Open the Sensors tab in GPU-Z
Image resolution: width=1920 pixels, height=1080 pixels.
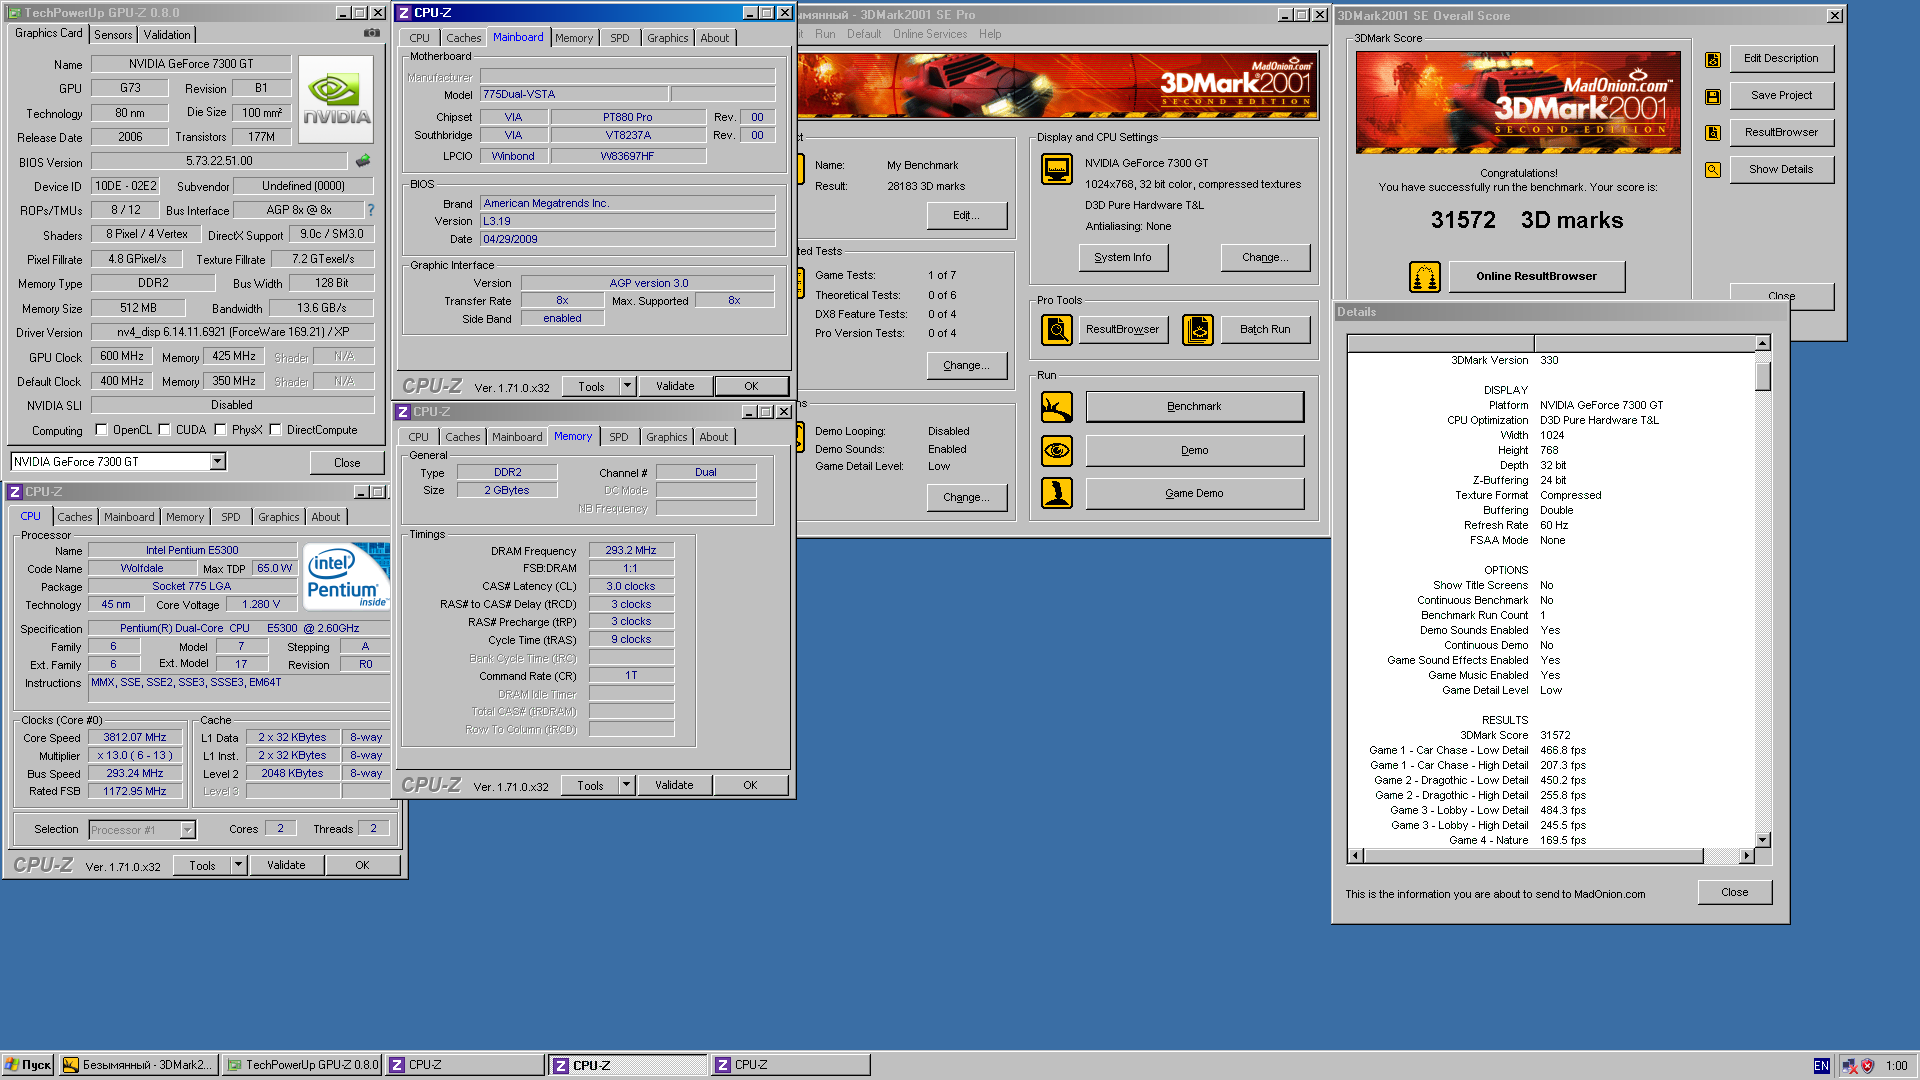tap(113, 35)
